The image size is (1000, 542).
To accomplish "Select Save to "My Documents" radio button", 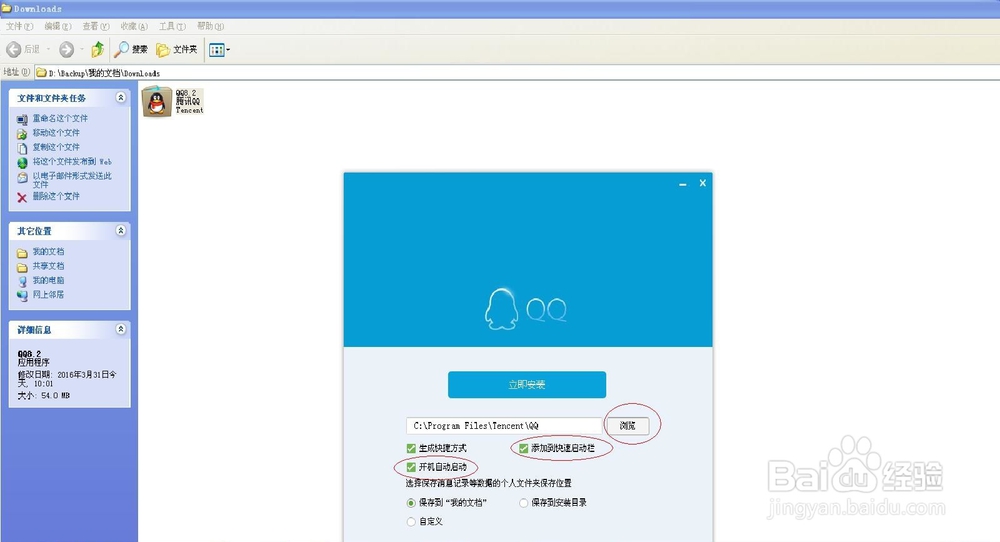I will point(411,502).
